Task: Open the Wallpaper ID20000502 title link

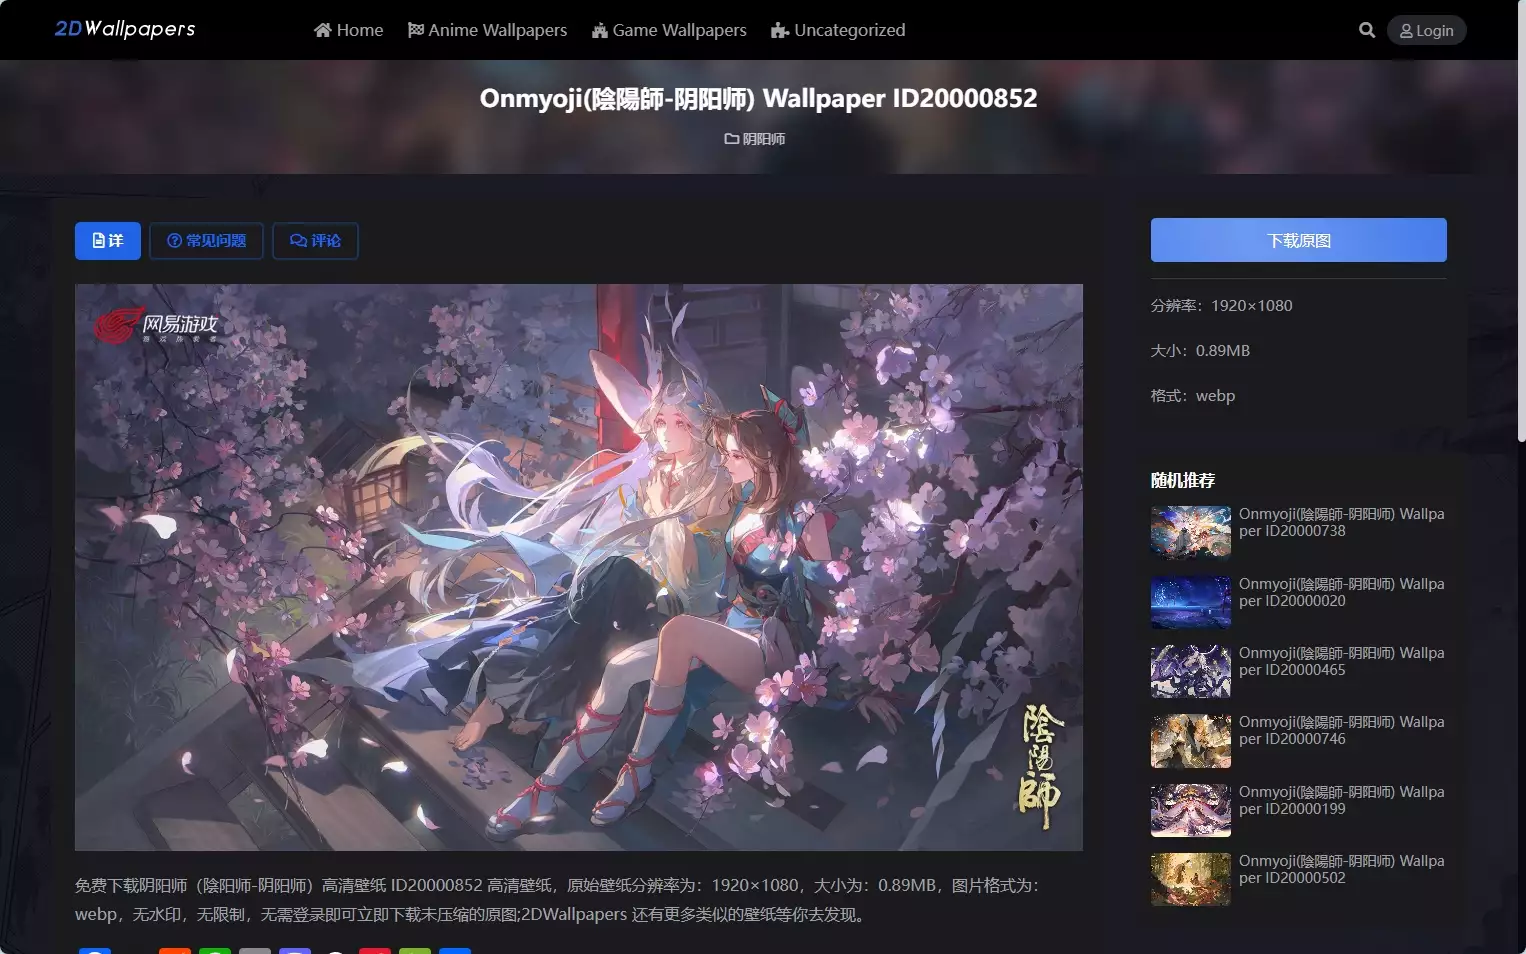Action: pos(1342,869)
